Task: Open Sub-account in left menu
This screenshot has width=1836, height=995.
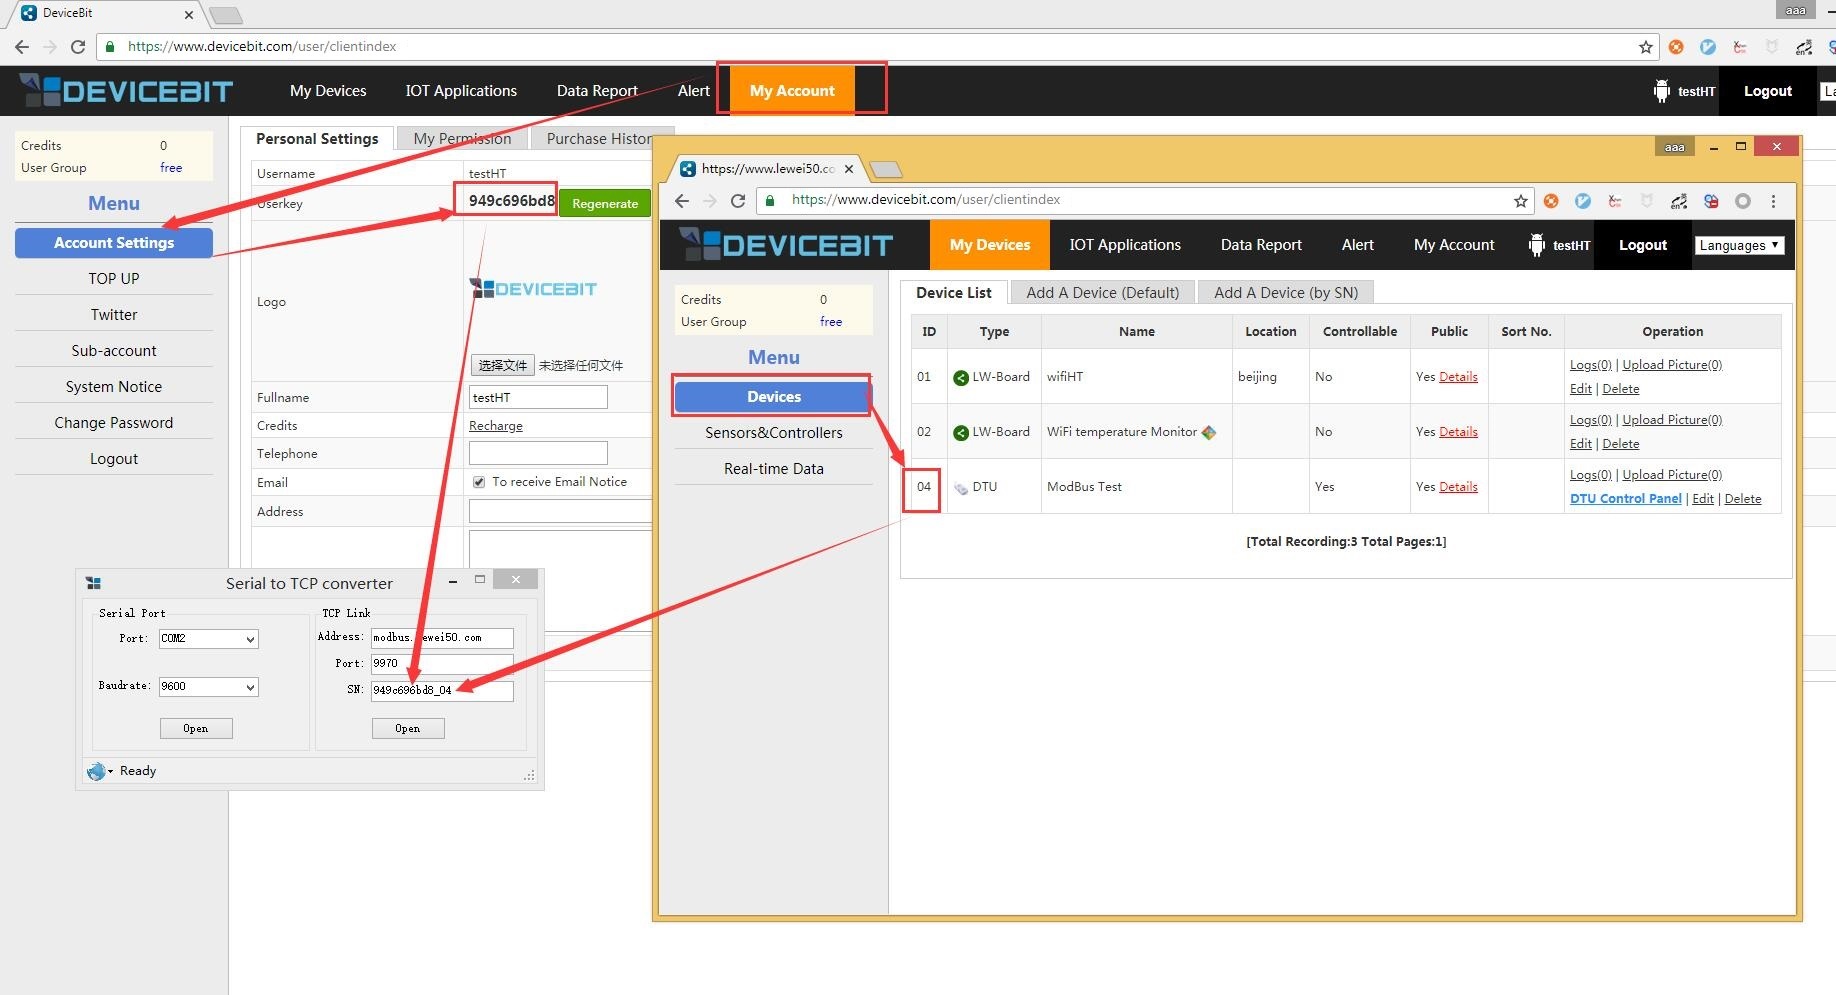Action: click(114, 351)
